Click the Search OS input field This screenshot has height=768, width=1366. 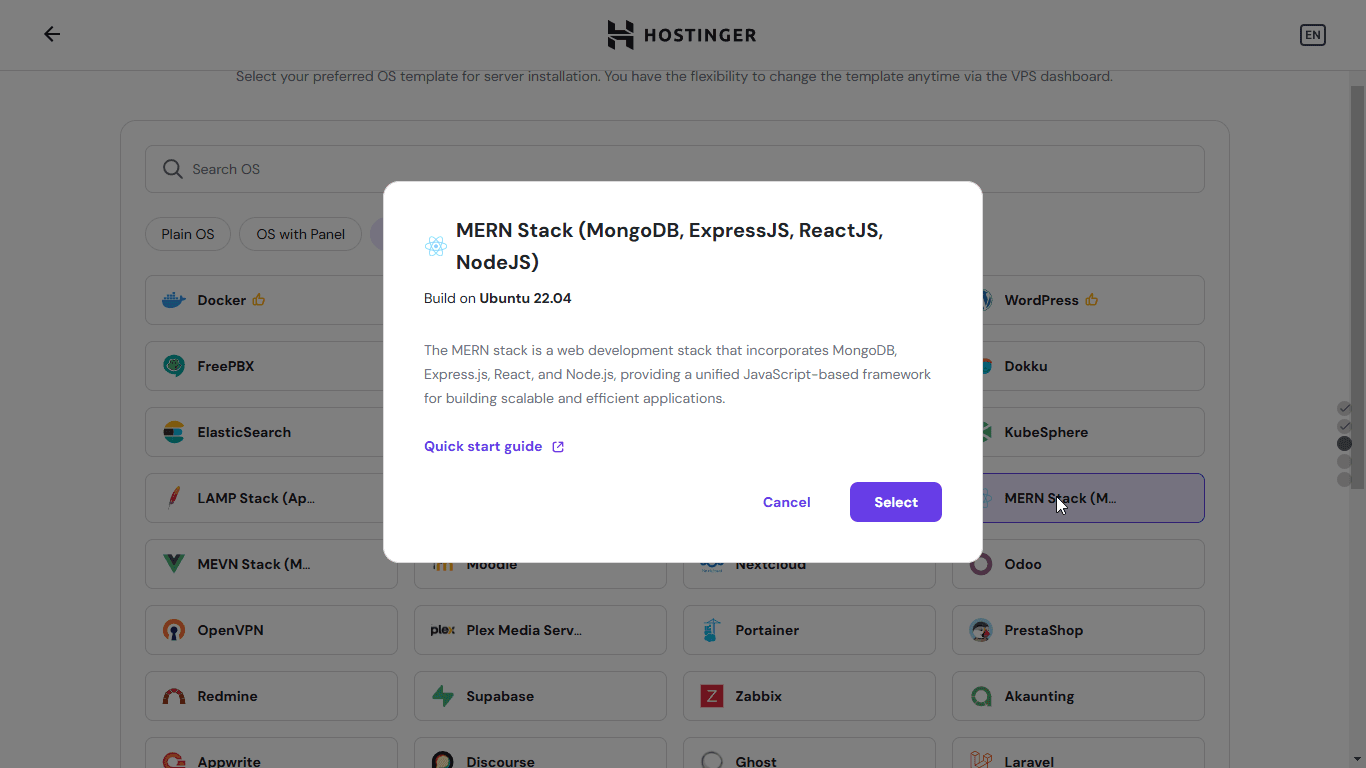pos(675,169)
